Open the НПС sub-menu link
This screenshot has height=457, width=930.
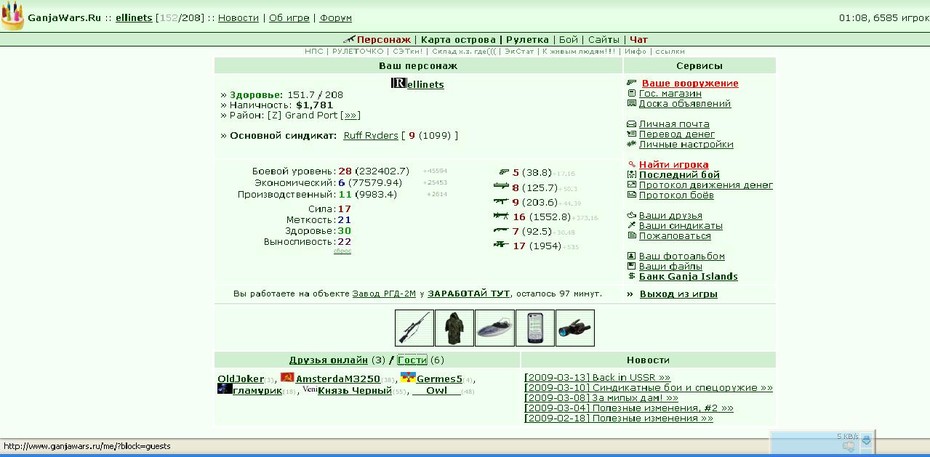point(313,52)
